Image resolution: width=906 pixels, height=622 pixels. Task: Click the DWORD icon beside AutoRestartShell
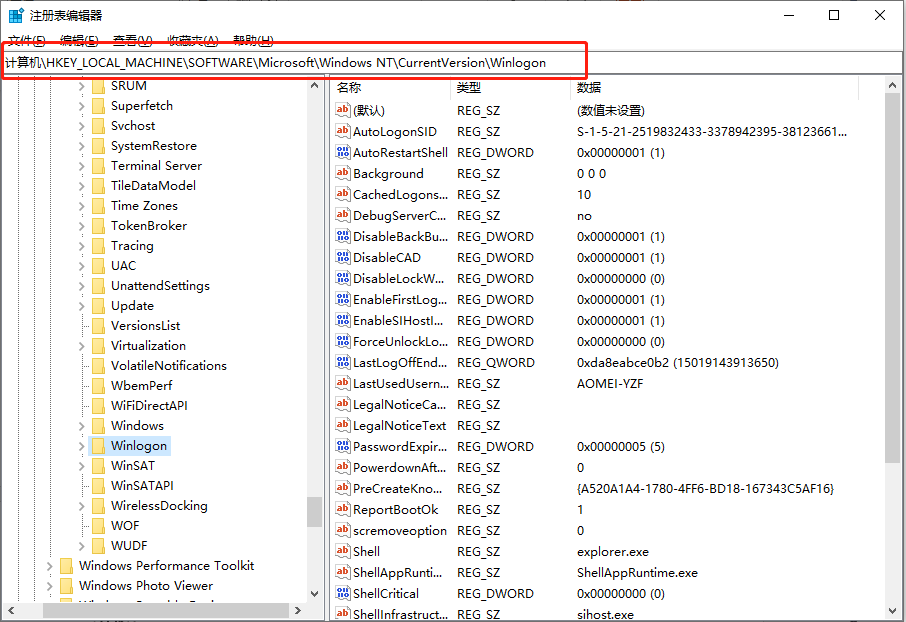343,152
